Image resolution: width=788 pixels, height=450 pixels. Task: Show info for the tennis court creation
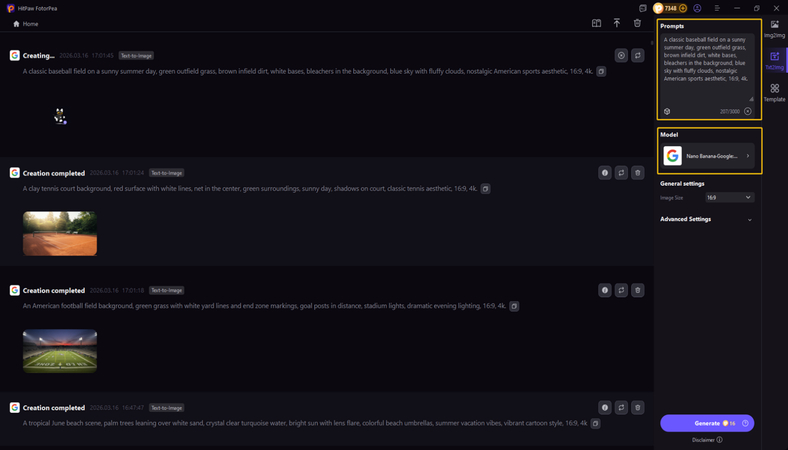(x=605, y=173)
